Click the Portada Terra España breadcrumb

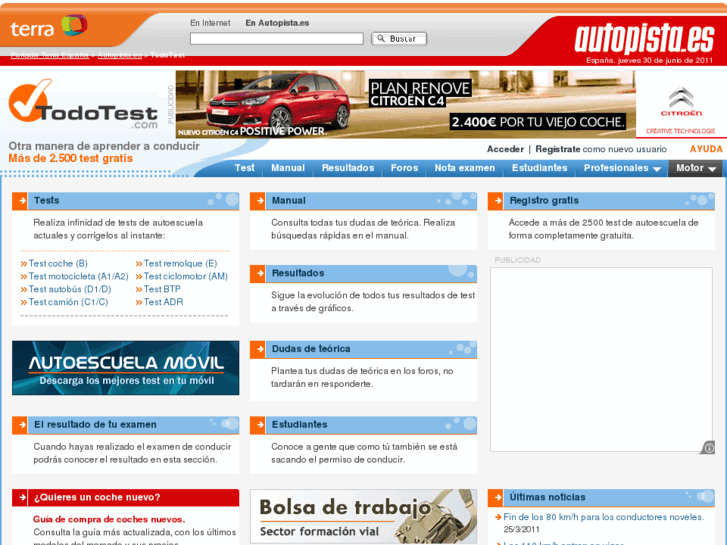50,55
